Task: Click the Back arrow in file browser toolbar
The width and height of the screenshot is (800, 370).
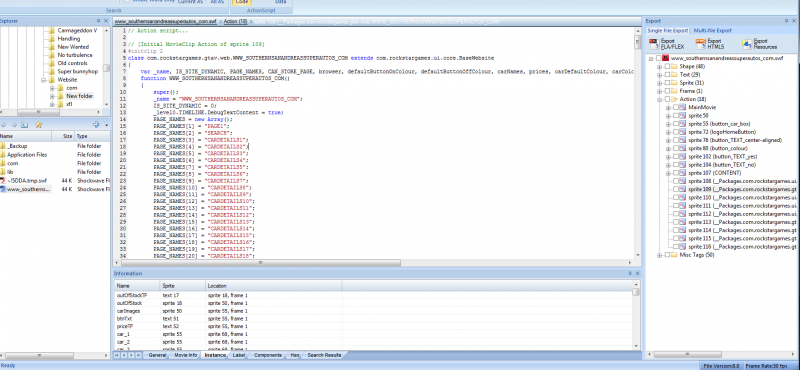Action: (4, 125)
